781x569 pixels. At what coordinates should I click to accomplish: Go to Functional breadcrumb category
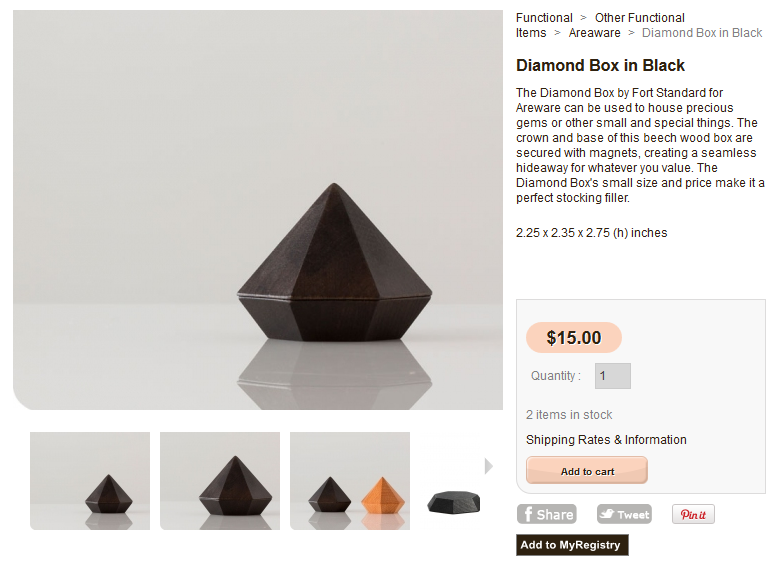point(544,18)
